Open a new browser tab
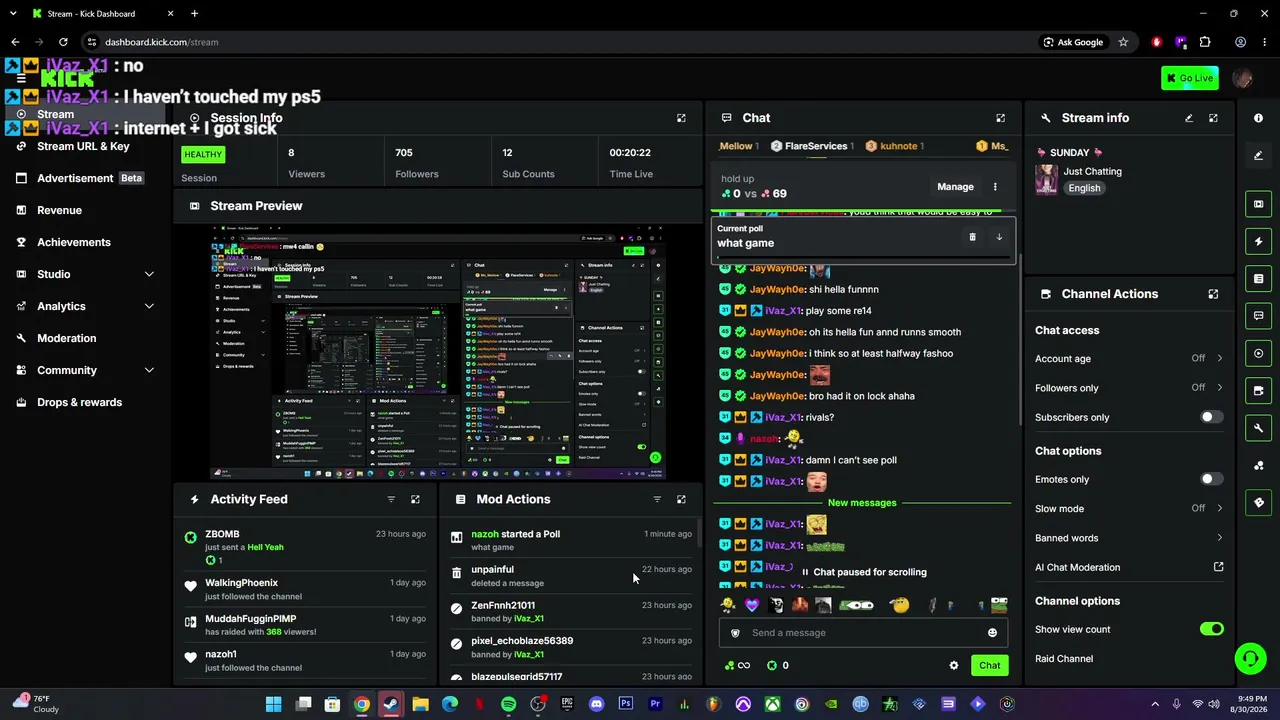1280x720 pixels. click(194, 14)
